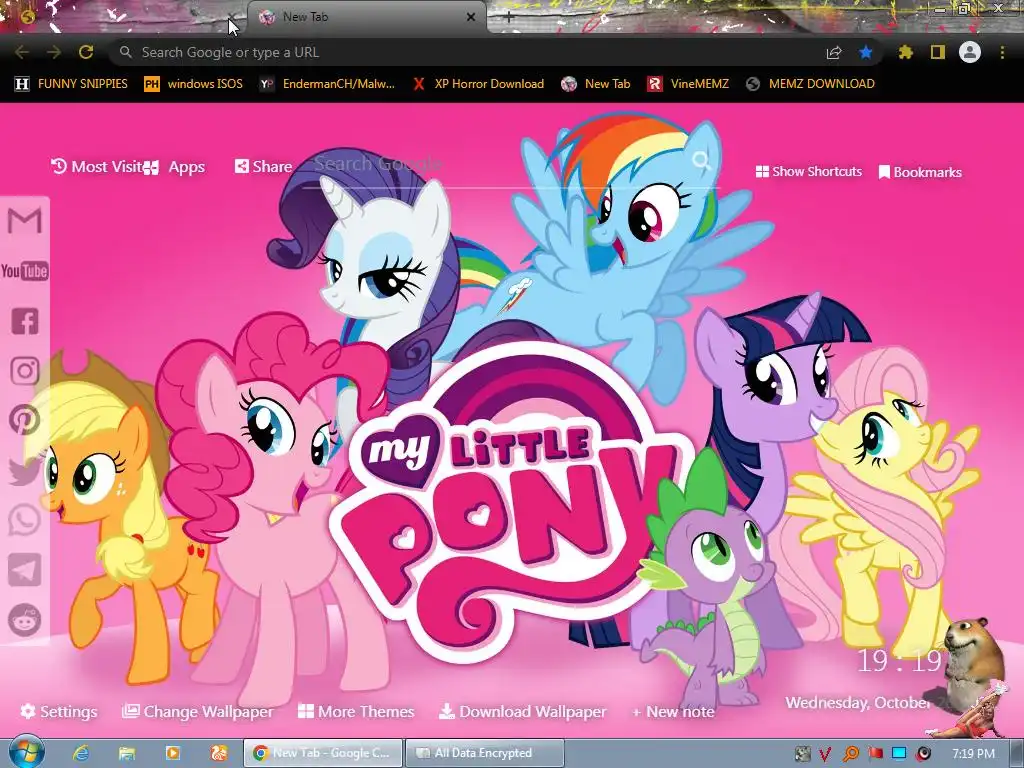Open the WhatsApp sidebar shortcut
1024x768 pixels.
click(25, 520)
